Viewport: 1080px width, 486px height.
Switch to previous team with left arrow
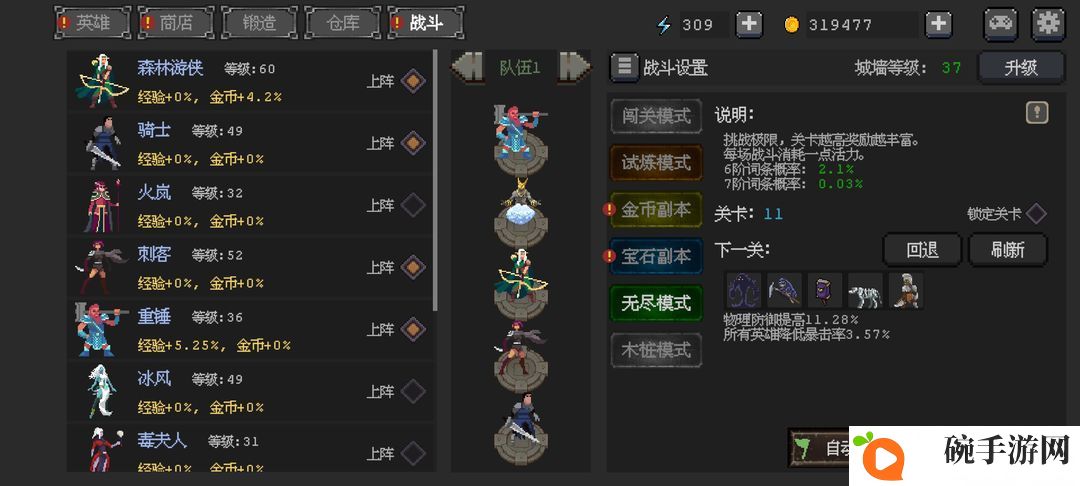467,67
